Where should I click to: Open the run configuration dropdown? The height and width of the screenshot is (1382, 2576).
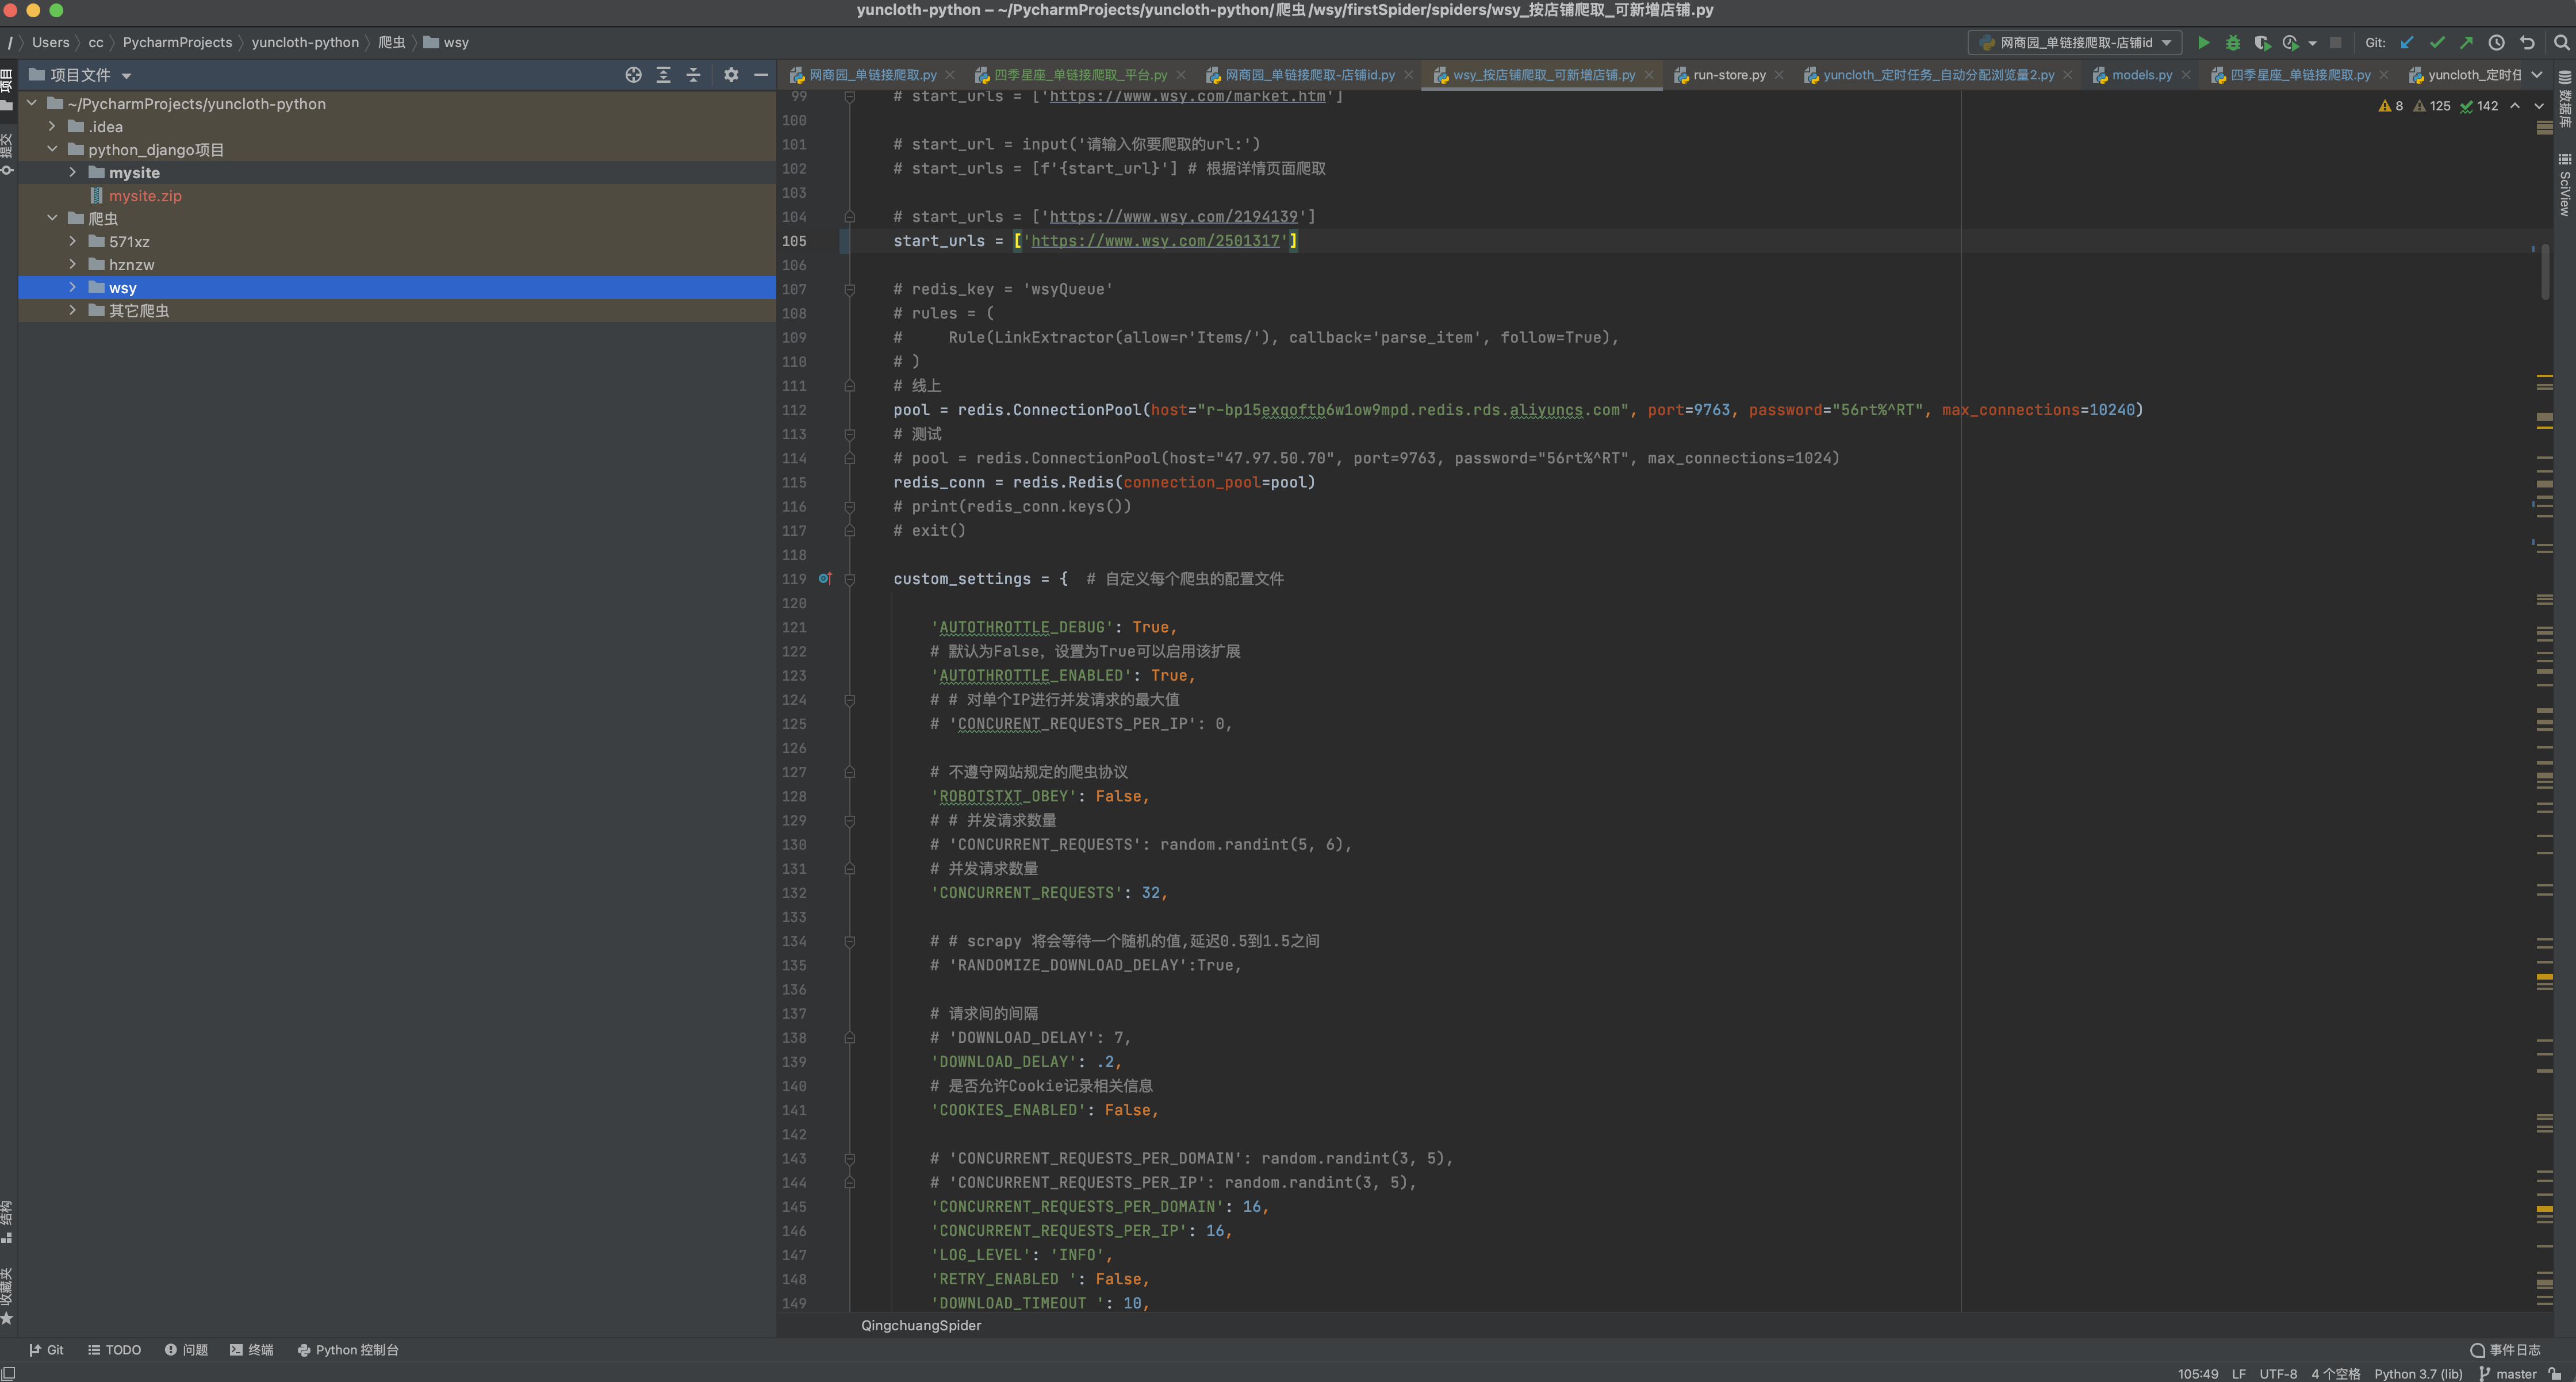click(2076, 43)
